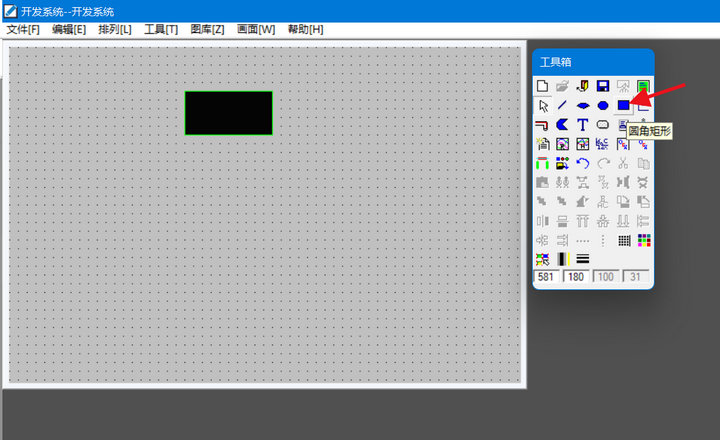Open the color palette grid icon

tap(643, 240)
